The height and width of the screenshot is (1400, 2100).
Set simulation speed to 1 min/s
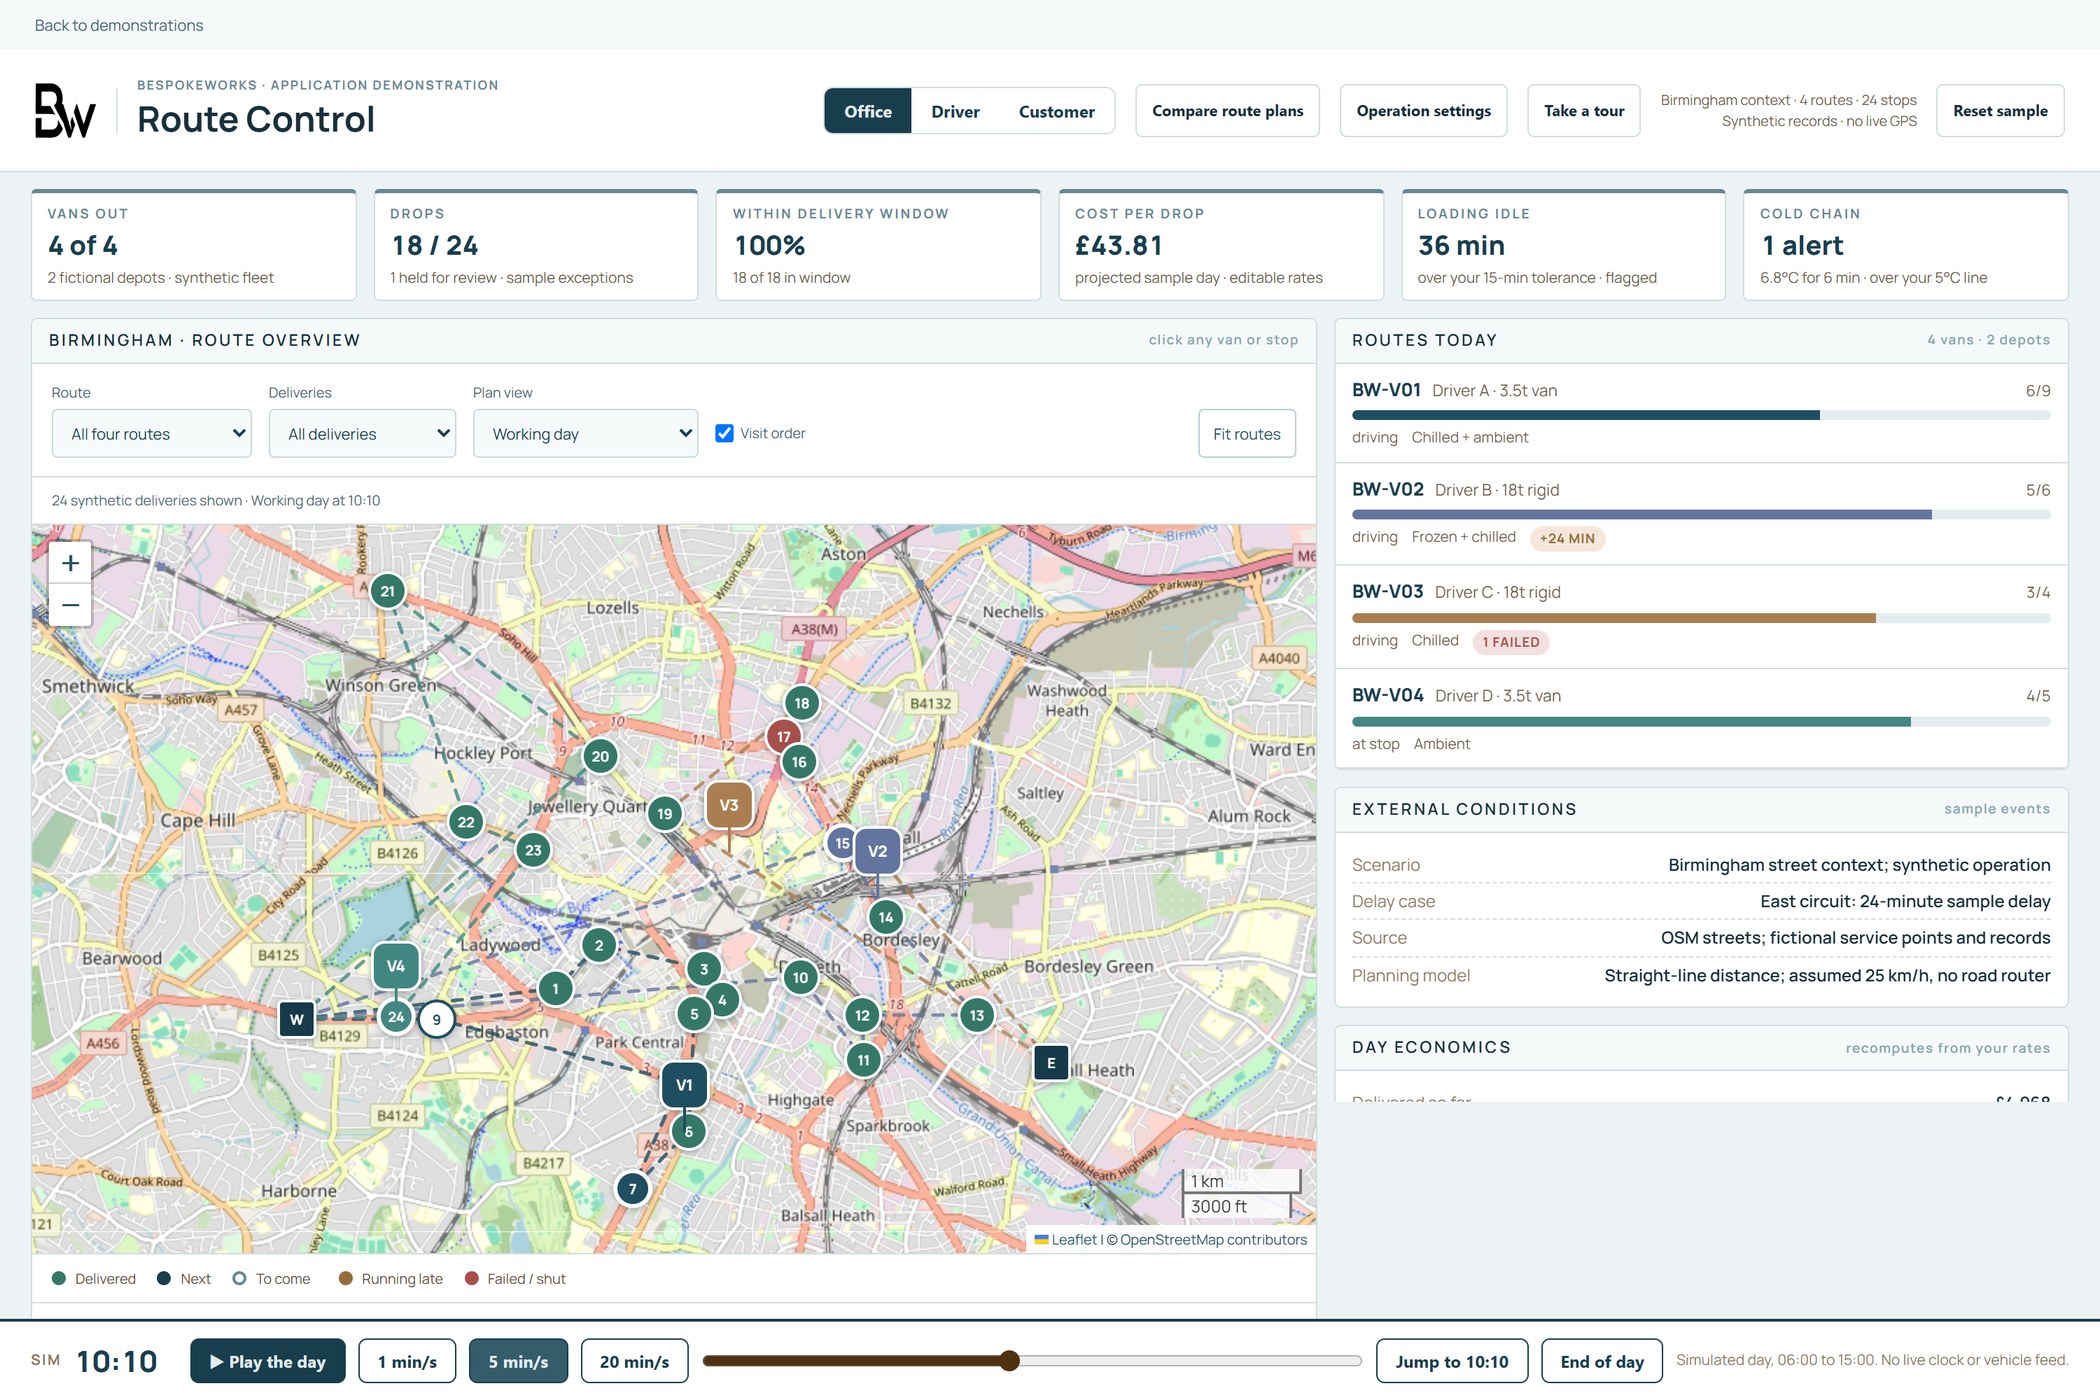pyautogui.click(x=407, y=1361)
